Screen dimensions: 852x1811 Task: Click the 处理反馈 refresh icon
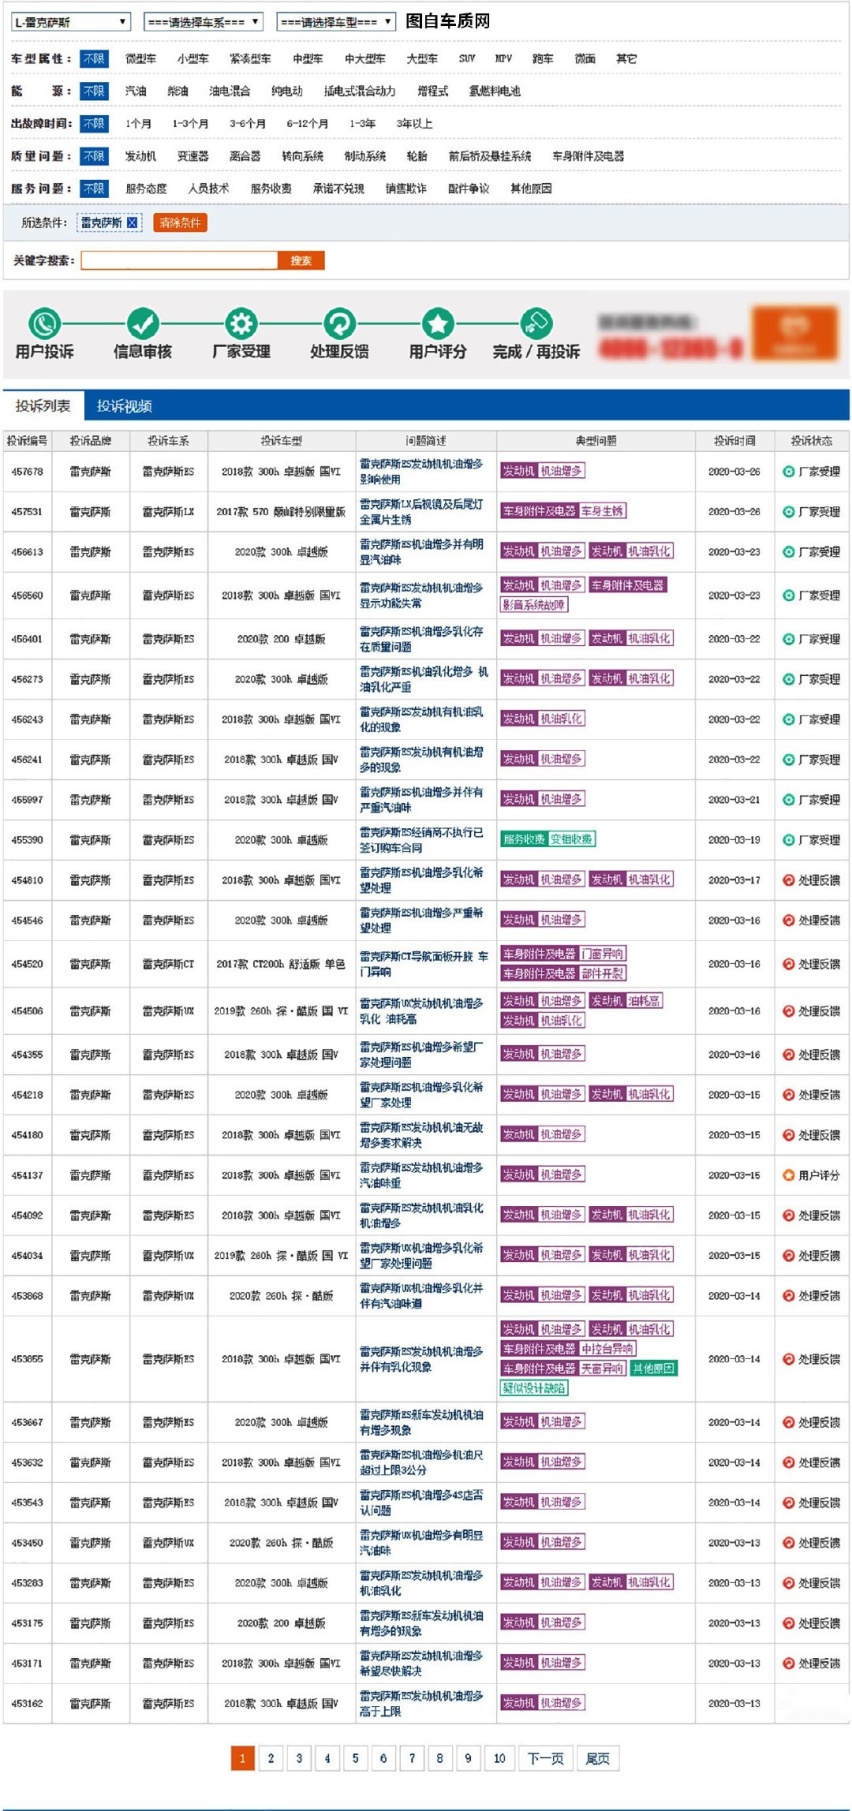[340, 323]
